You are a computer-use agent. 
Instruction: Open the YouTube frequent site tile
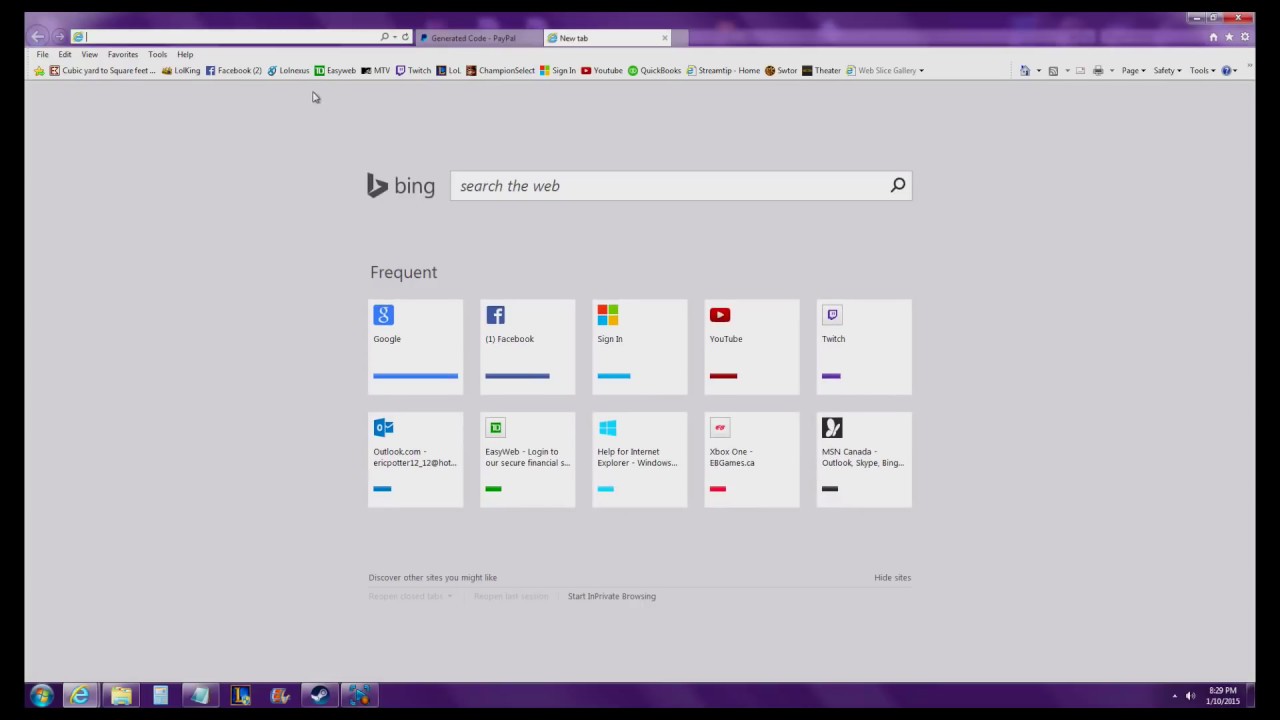[x=751, y=346]
